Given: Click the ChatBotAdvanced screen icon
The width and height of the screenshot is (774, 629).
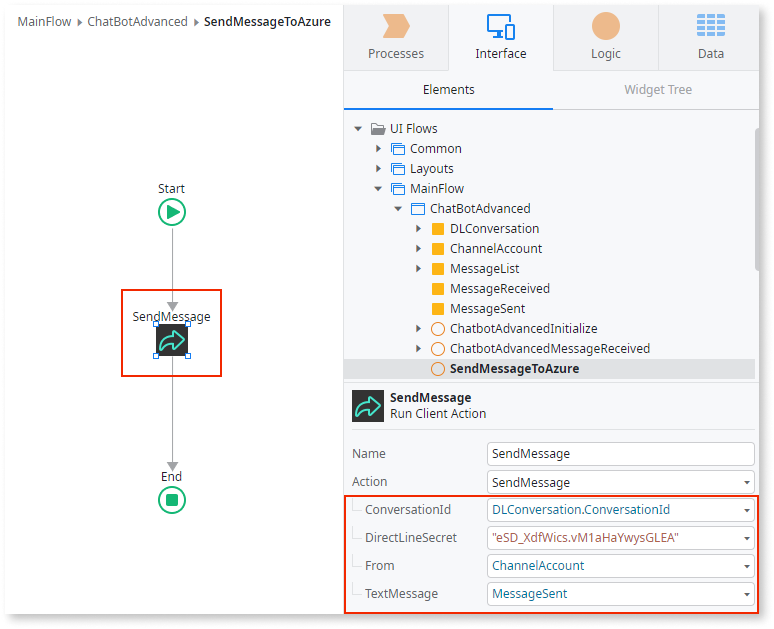Looking at the screenshot, I should (418, 209).
